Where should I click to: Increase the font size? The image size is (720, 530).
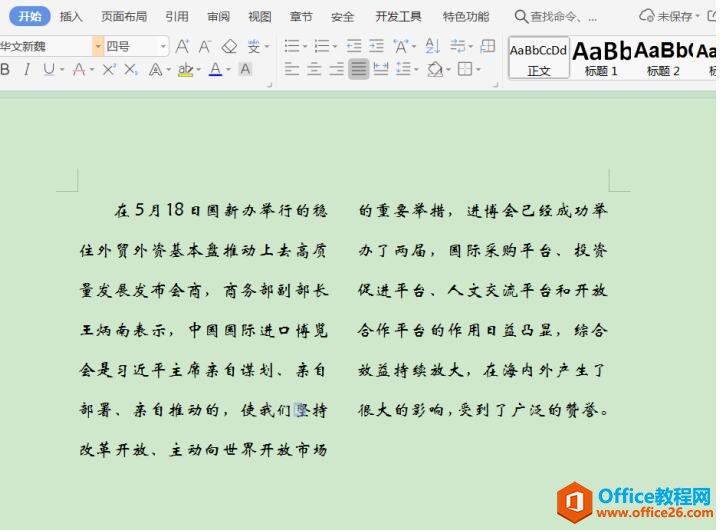(x=182, y=46)
